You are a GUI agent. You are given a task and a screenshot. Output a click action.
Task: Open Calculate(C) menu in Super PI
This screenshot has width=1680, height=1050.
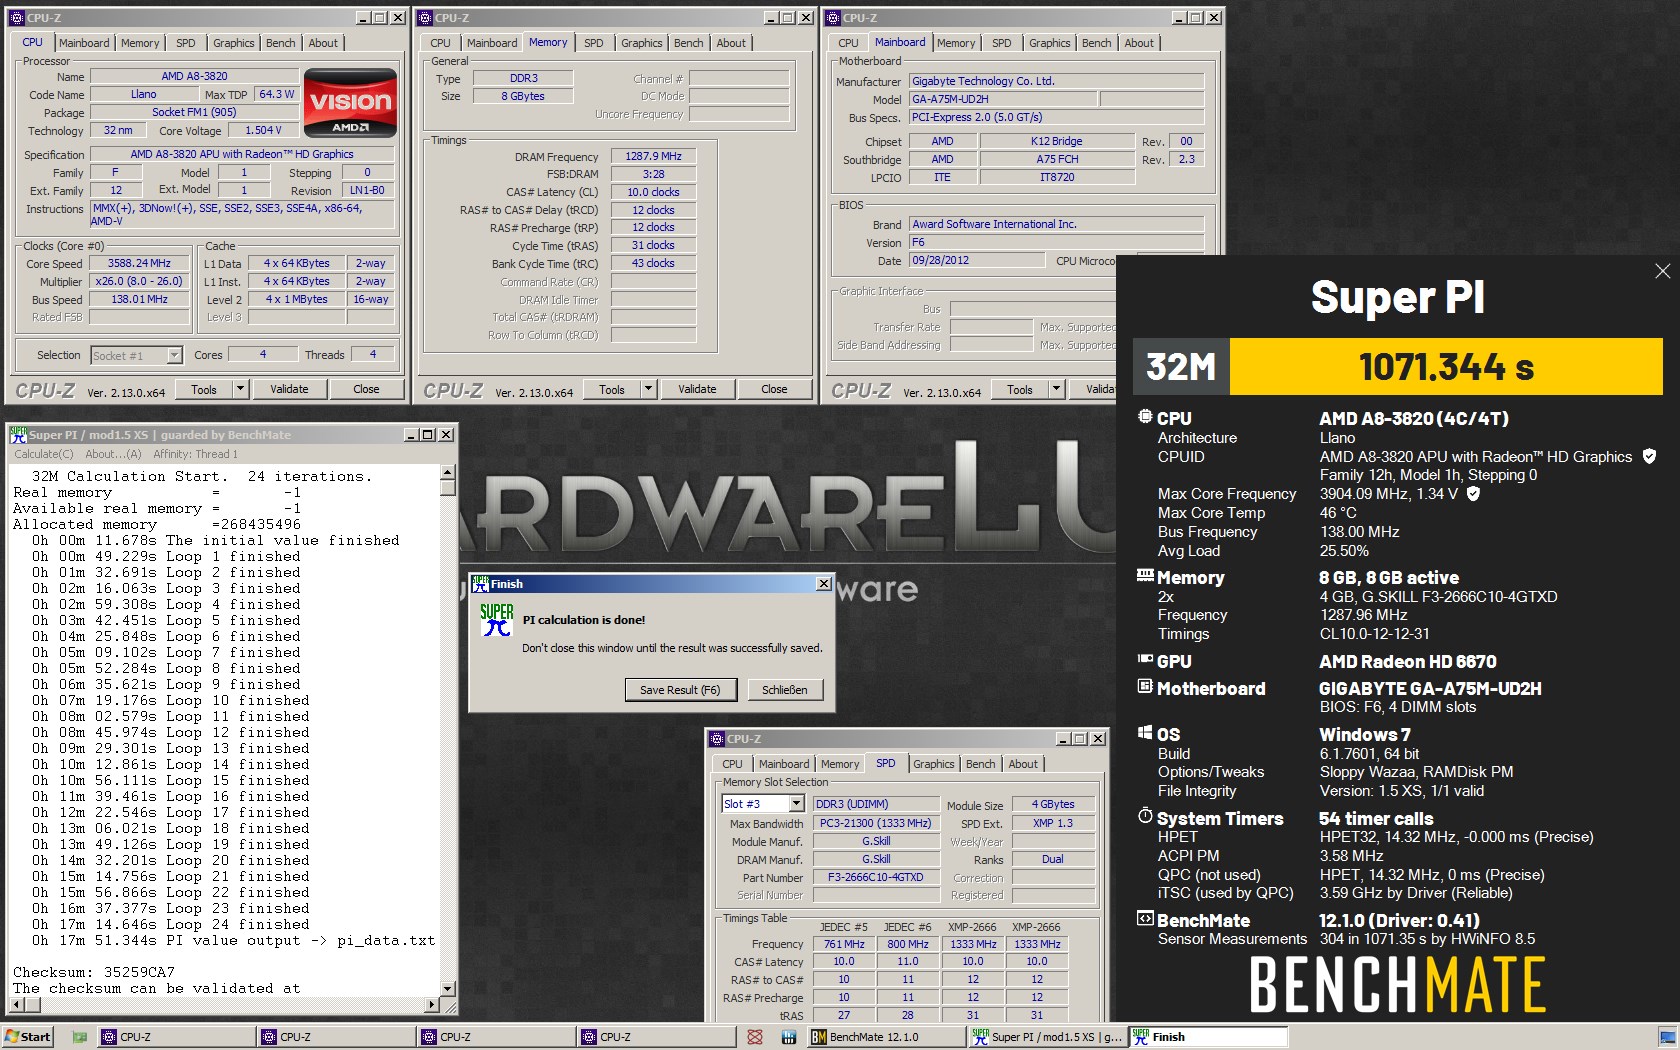(x=44, y=454)
